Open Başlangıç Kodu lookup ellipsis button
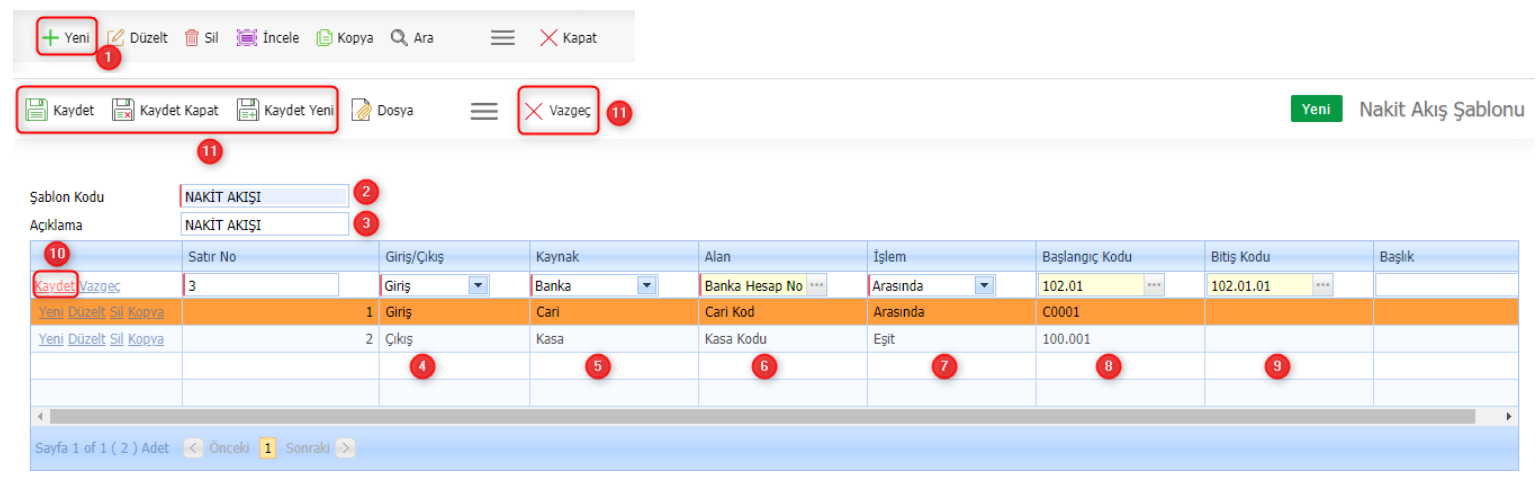Screen dimensions: 1539x498 click(1154, 286)
